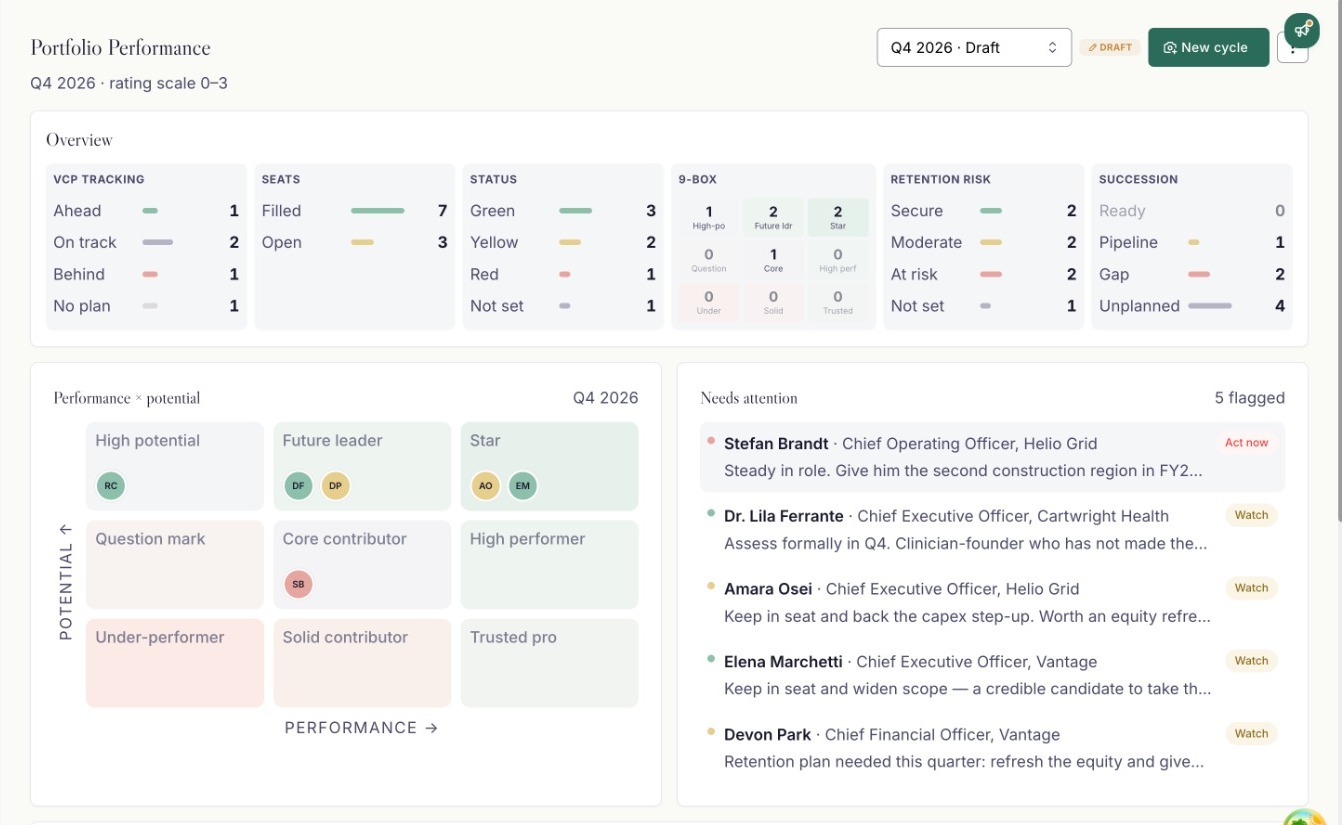Click Watch badge on Amara Osei row
Viewport: 1342px width, 825px height.
[1251, 588]
